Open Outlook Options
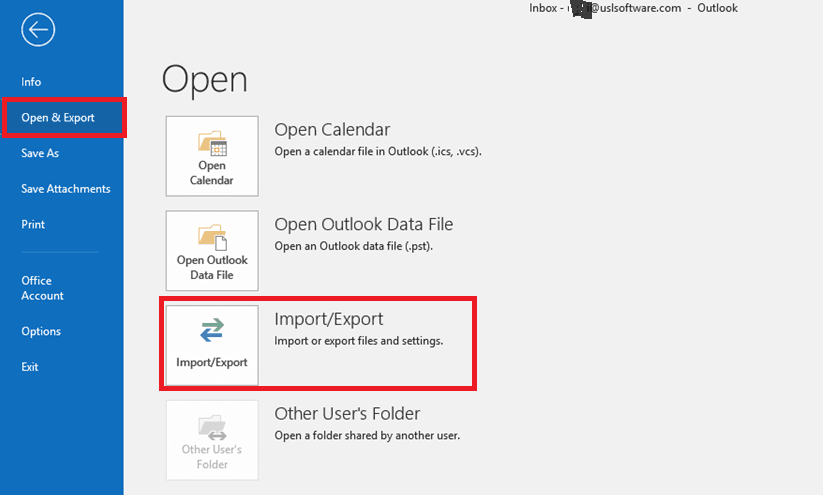 [41, 332]
